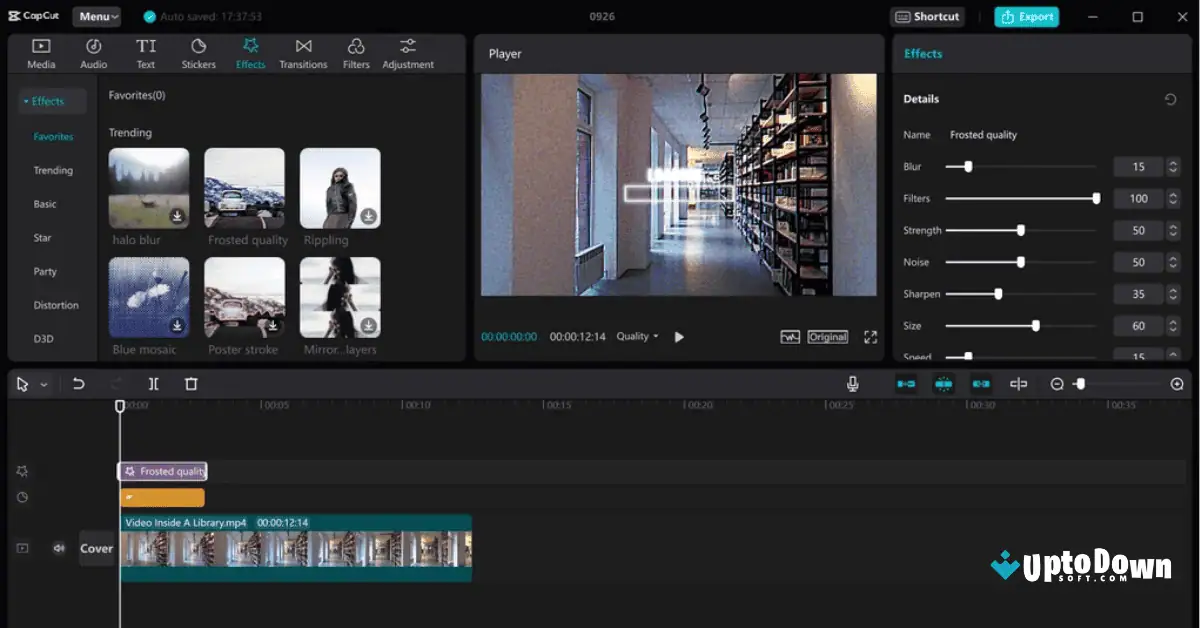Open the voiceover microphone recorder
The width and height of the screenshot is (1200, 628).
coord(851,383)
